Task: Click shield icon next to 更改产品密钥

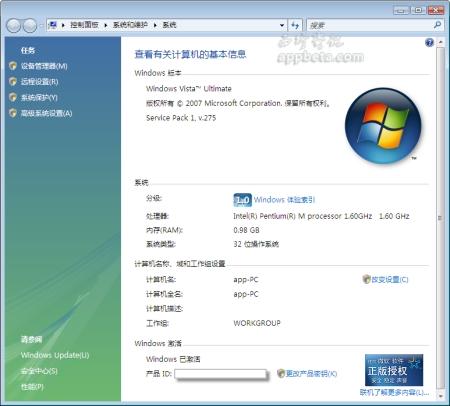Action: pyautogui.click(x=281, y=373)
